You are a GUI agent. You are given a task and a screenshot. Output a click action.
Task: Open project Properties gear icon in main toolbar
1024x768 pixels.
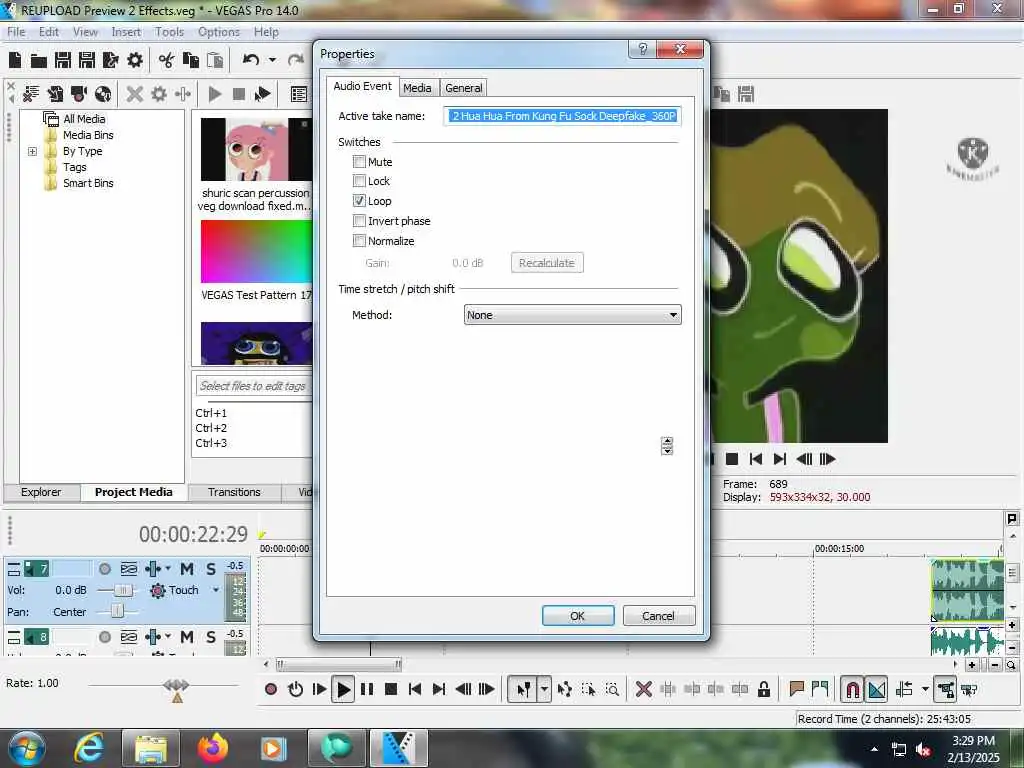[135, 61]
